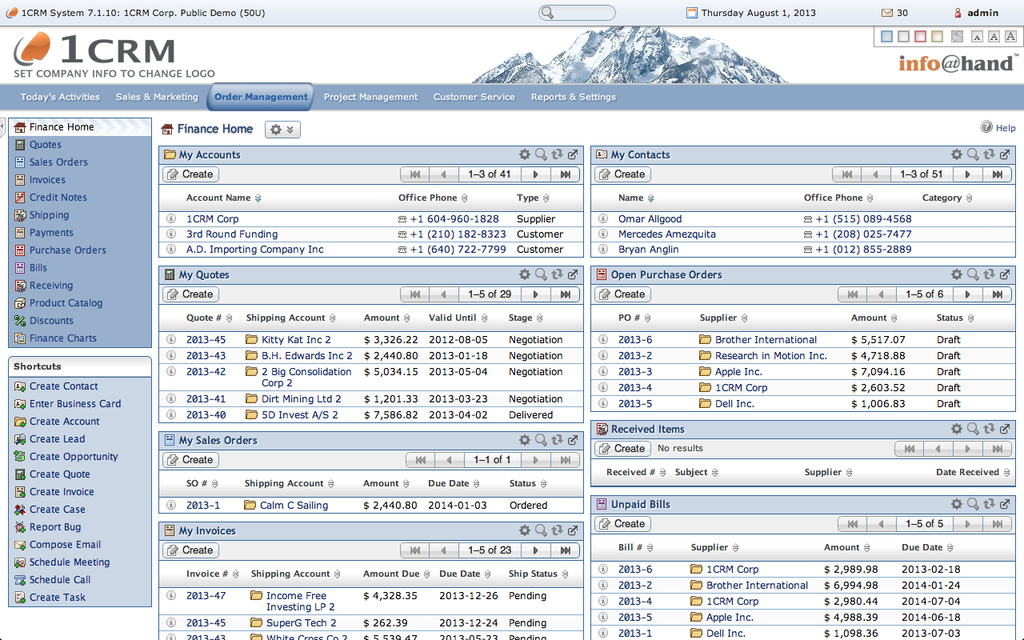Open Finance Charts in sidebar

point(63,338)
